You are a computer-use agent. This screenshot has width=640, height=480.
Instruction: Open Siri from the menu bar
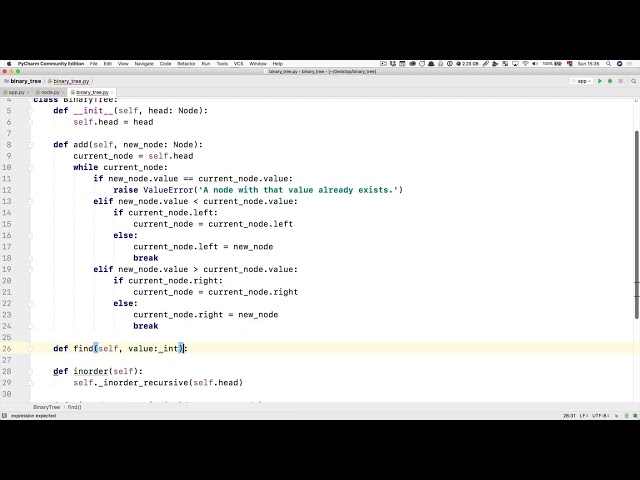[x=620, y=64]
